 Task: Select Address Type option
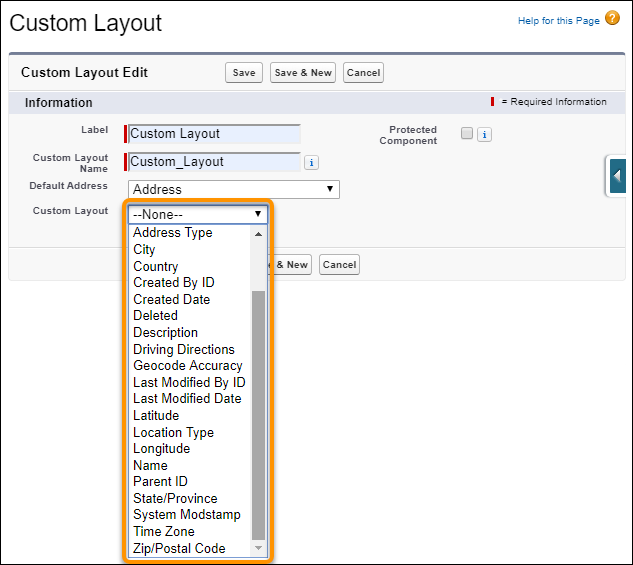(x=189, y=233)
